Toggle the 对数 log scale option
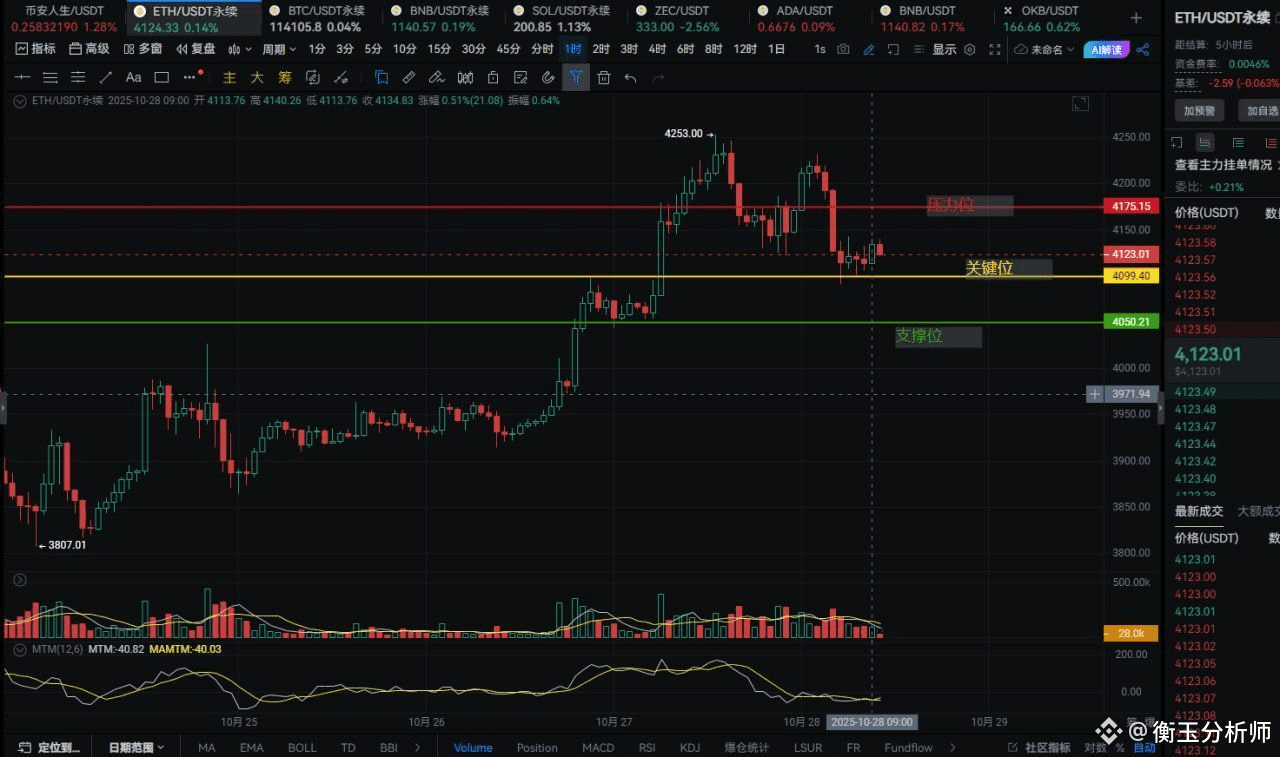1280x757 pixels. (x=1095, y=747)
